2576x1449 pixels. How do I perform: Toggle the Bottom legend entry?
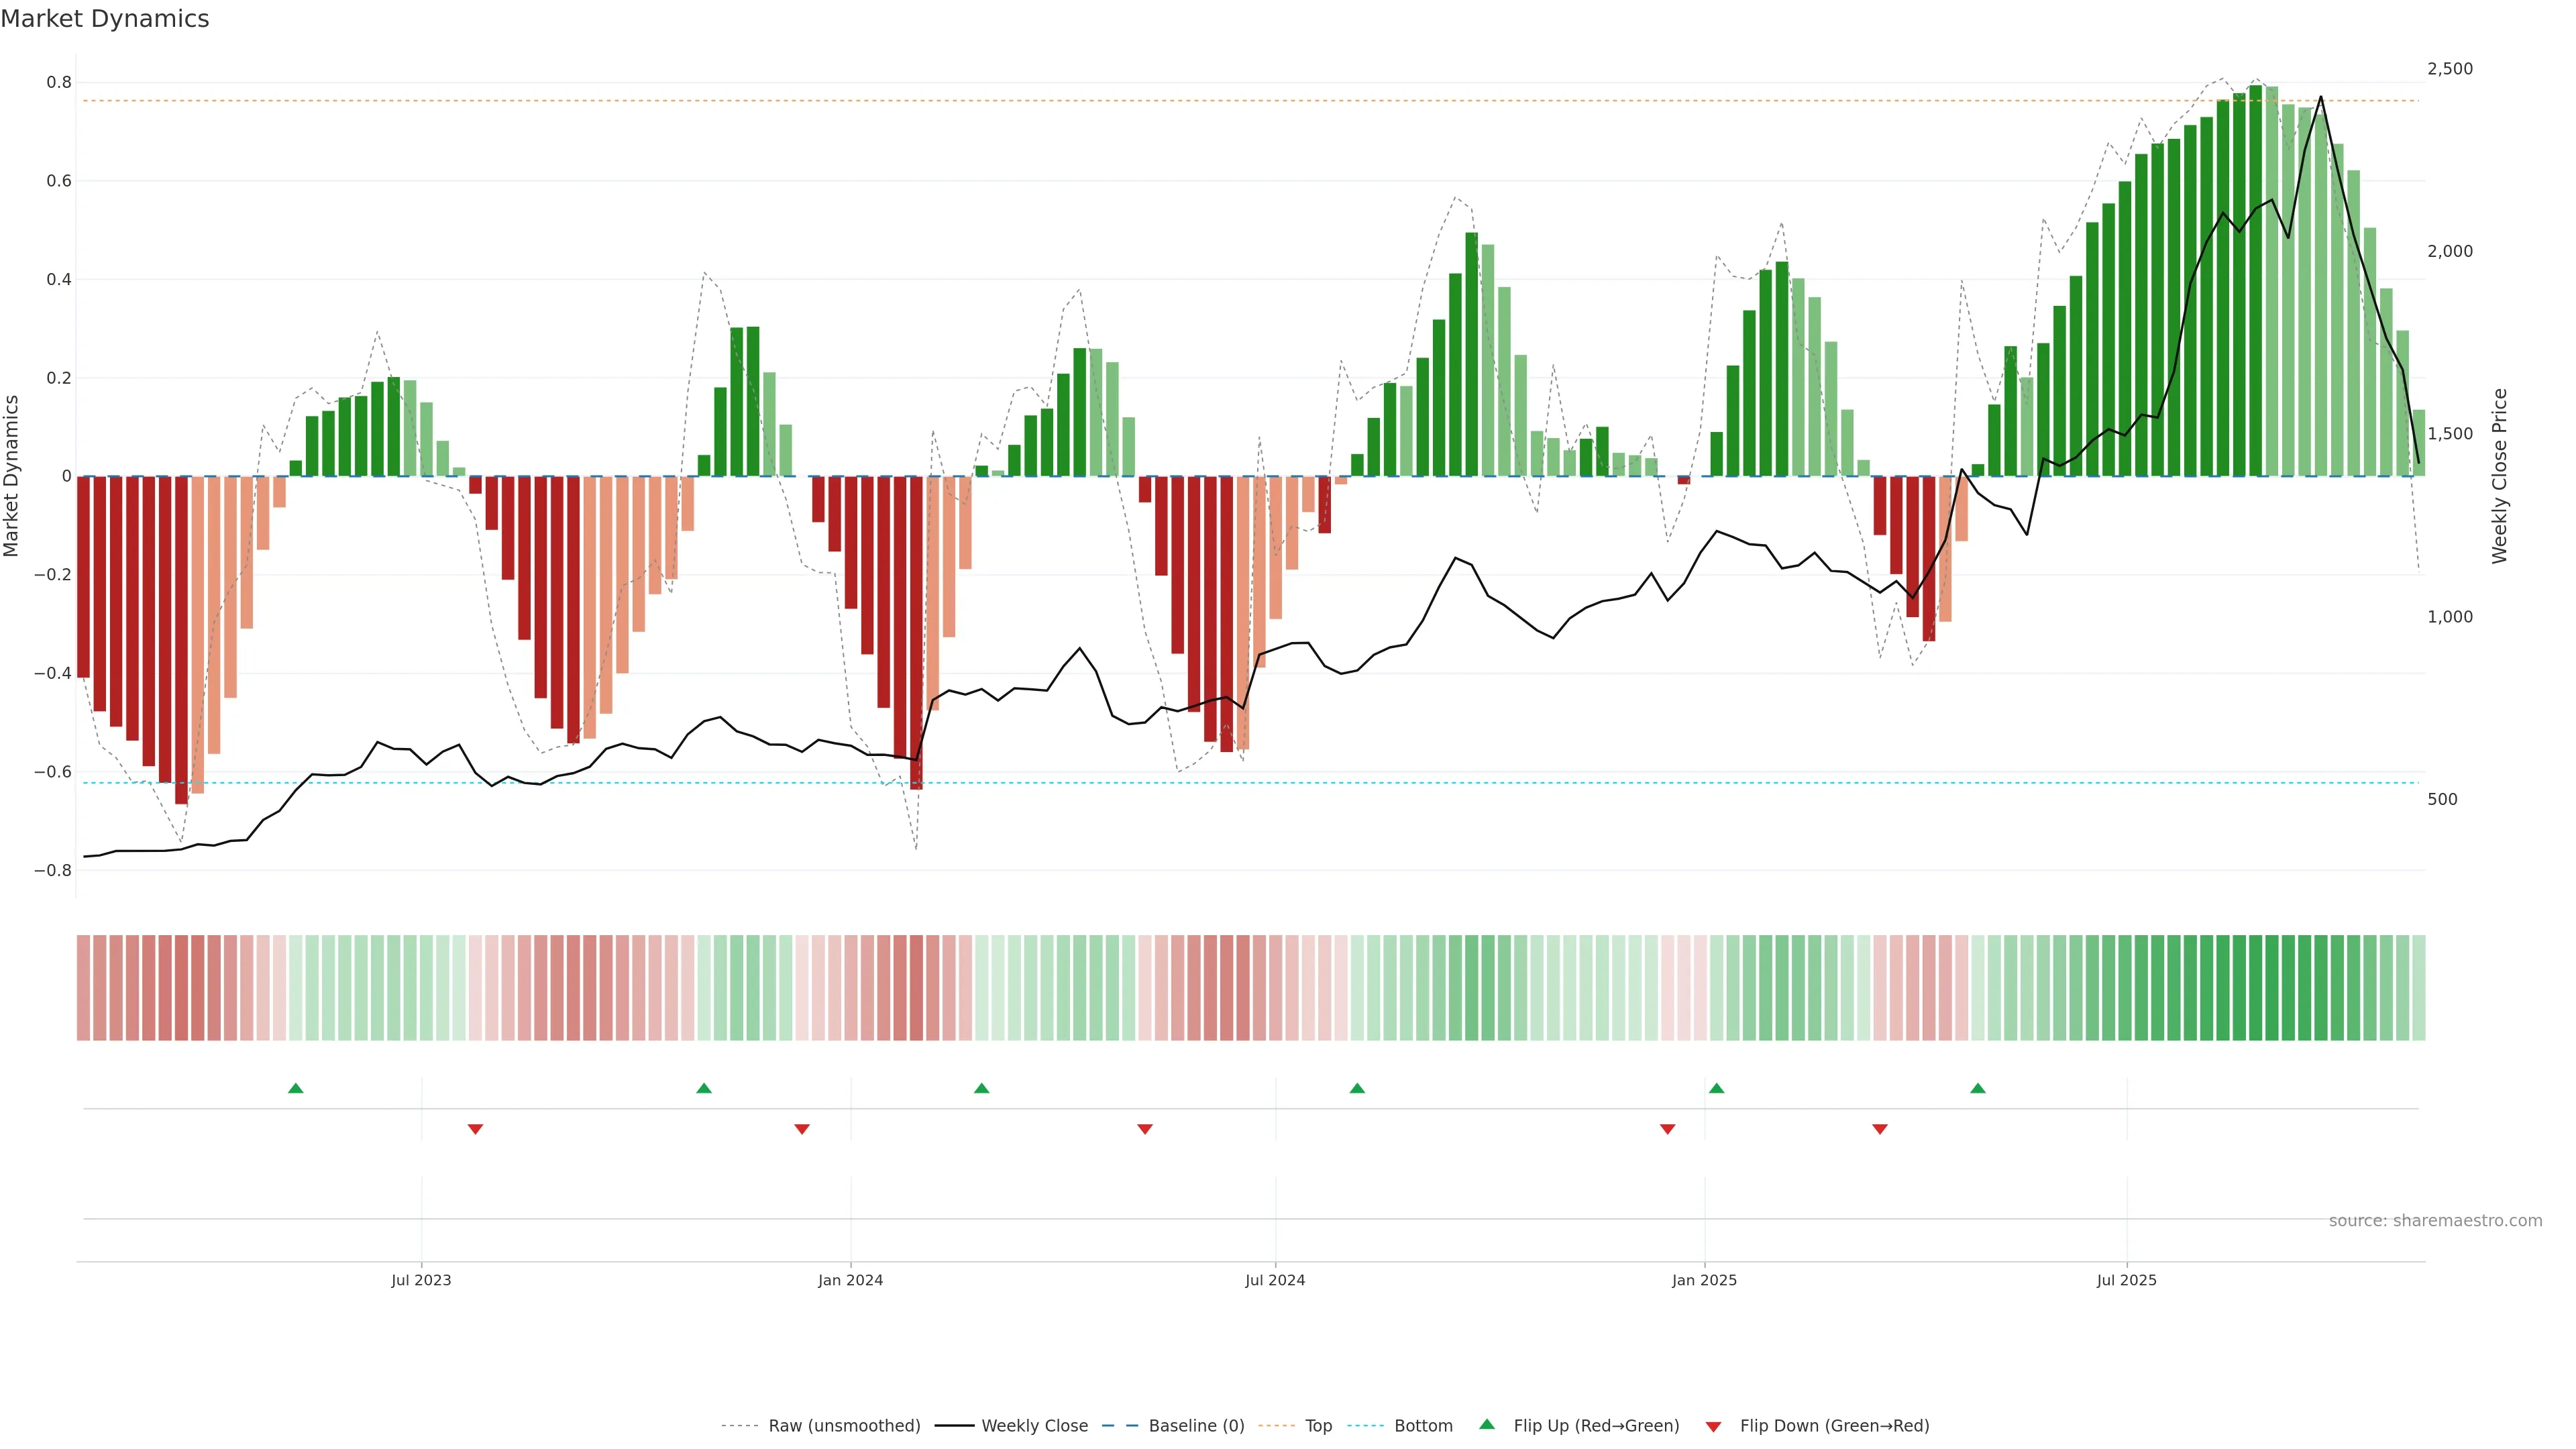pos(1423,1425)
